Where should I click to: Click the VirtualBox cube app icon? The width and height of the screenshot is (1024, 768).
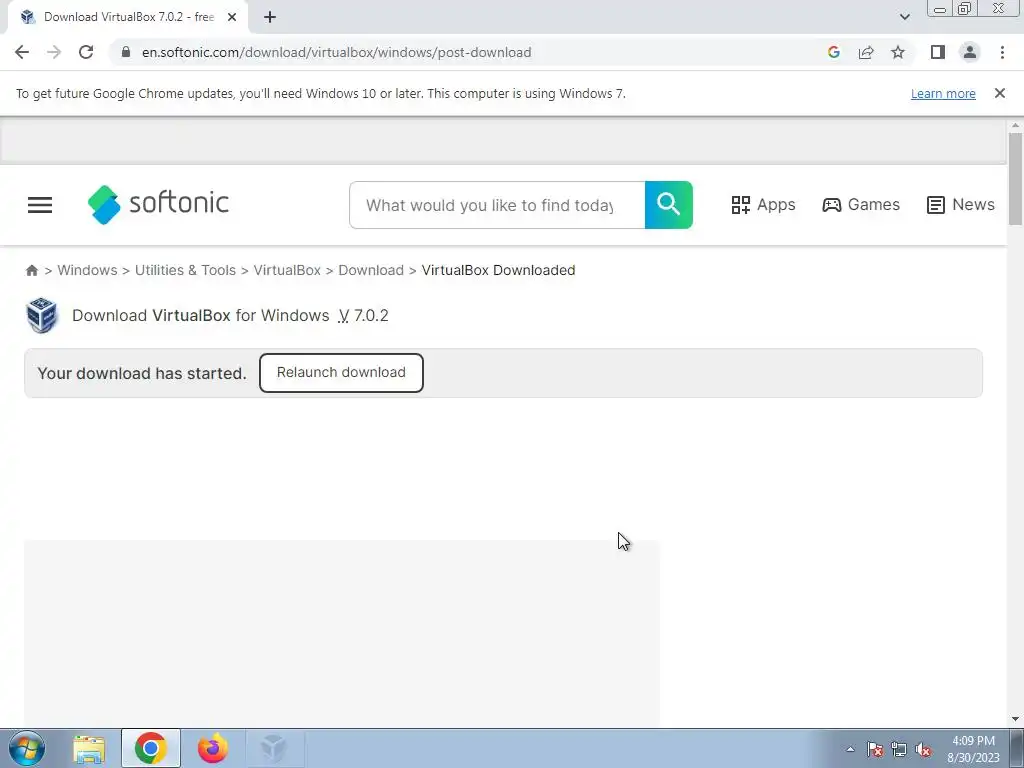42,315
